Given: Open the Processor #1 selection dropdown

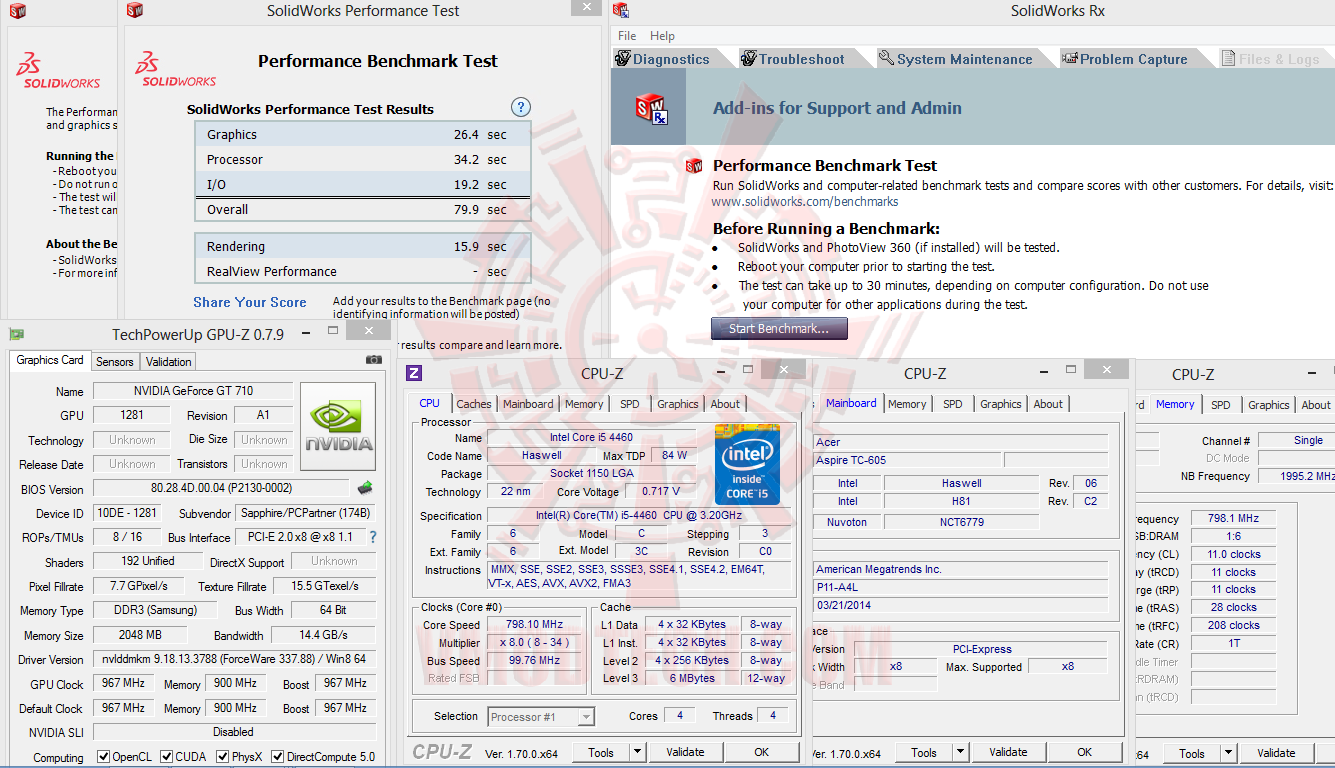Looking at the screenshot, I should tap(541, 716).
